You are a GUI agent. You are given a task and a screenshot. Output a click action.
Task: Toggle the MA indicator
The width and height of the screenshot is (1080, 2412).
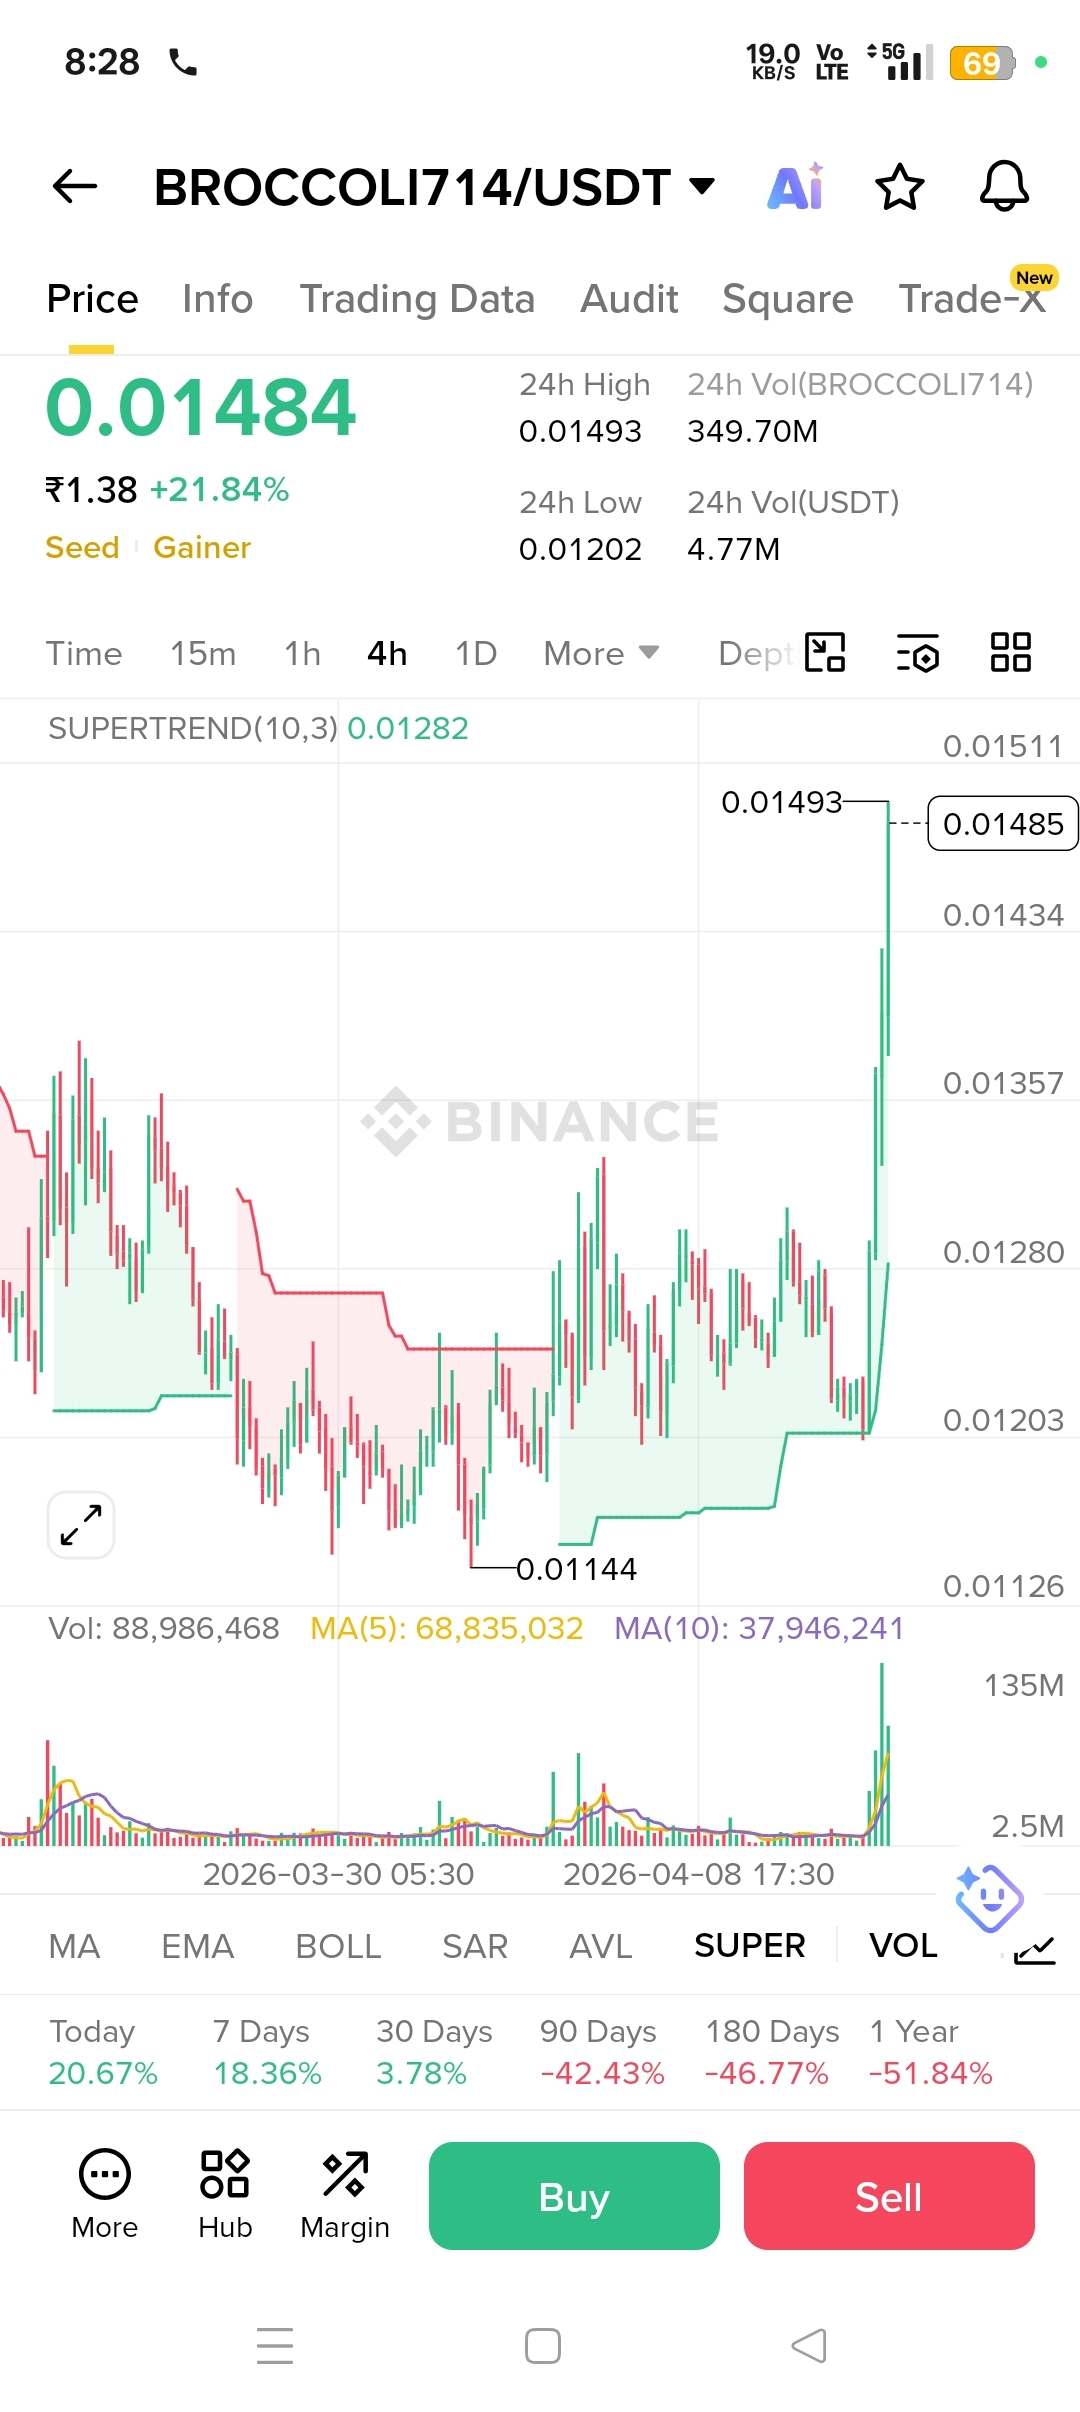coord(74,1946)
